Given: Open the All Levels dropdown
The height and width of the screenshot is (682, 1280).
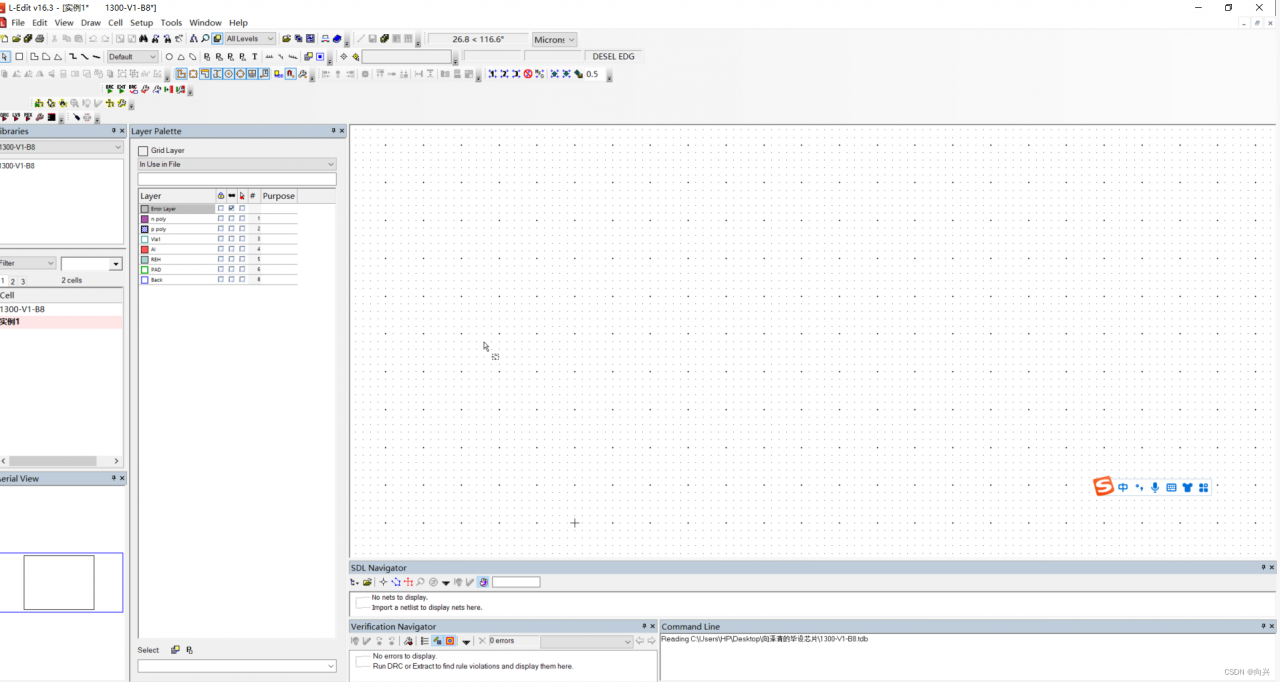Looking at the screenshot, I should [250, 39].
